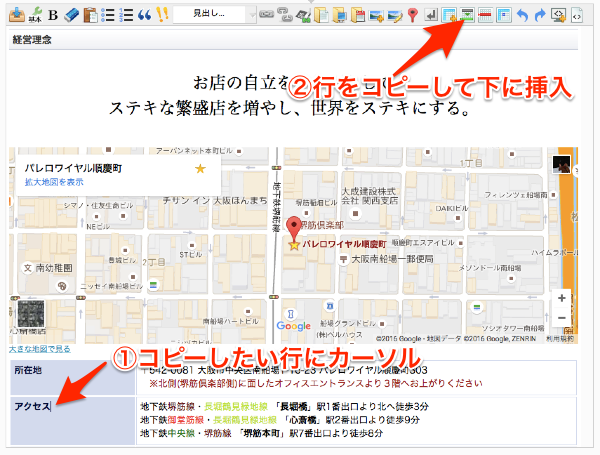
Task: Click the 心斎橋 station access line
Action: [x=280, y=420]
